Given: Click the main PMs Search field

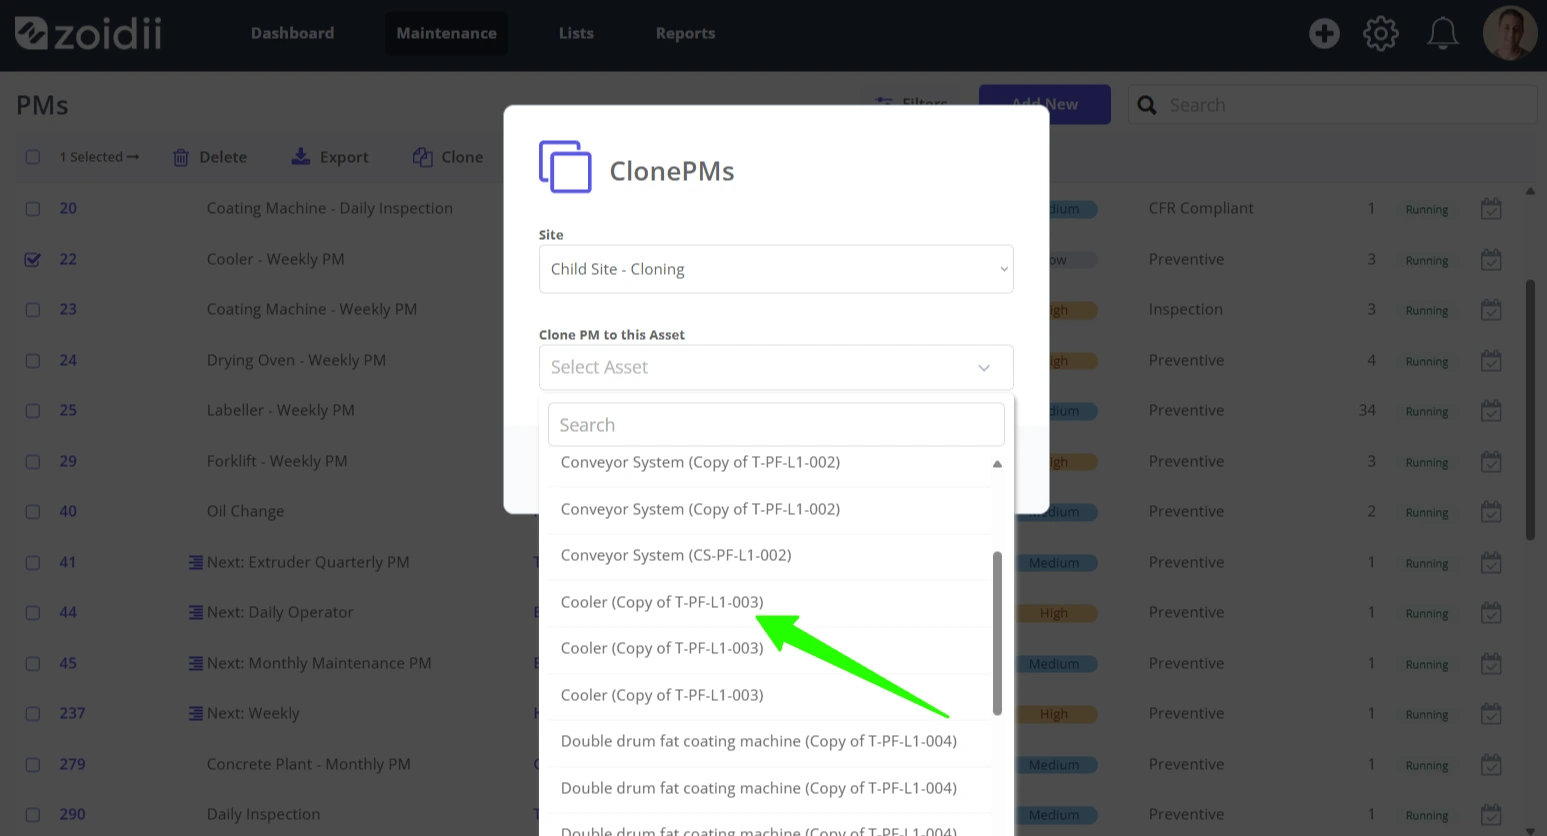Looking at the screenshot, I should pyautogui.click(x=1332, y=105).
